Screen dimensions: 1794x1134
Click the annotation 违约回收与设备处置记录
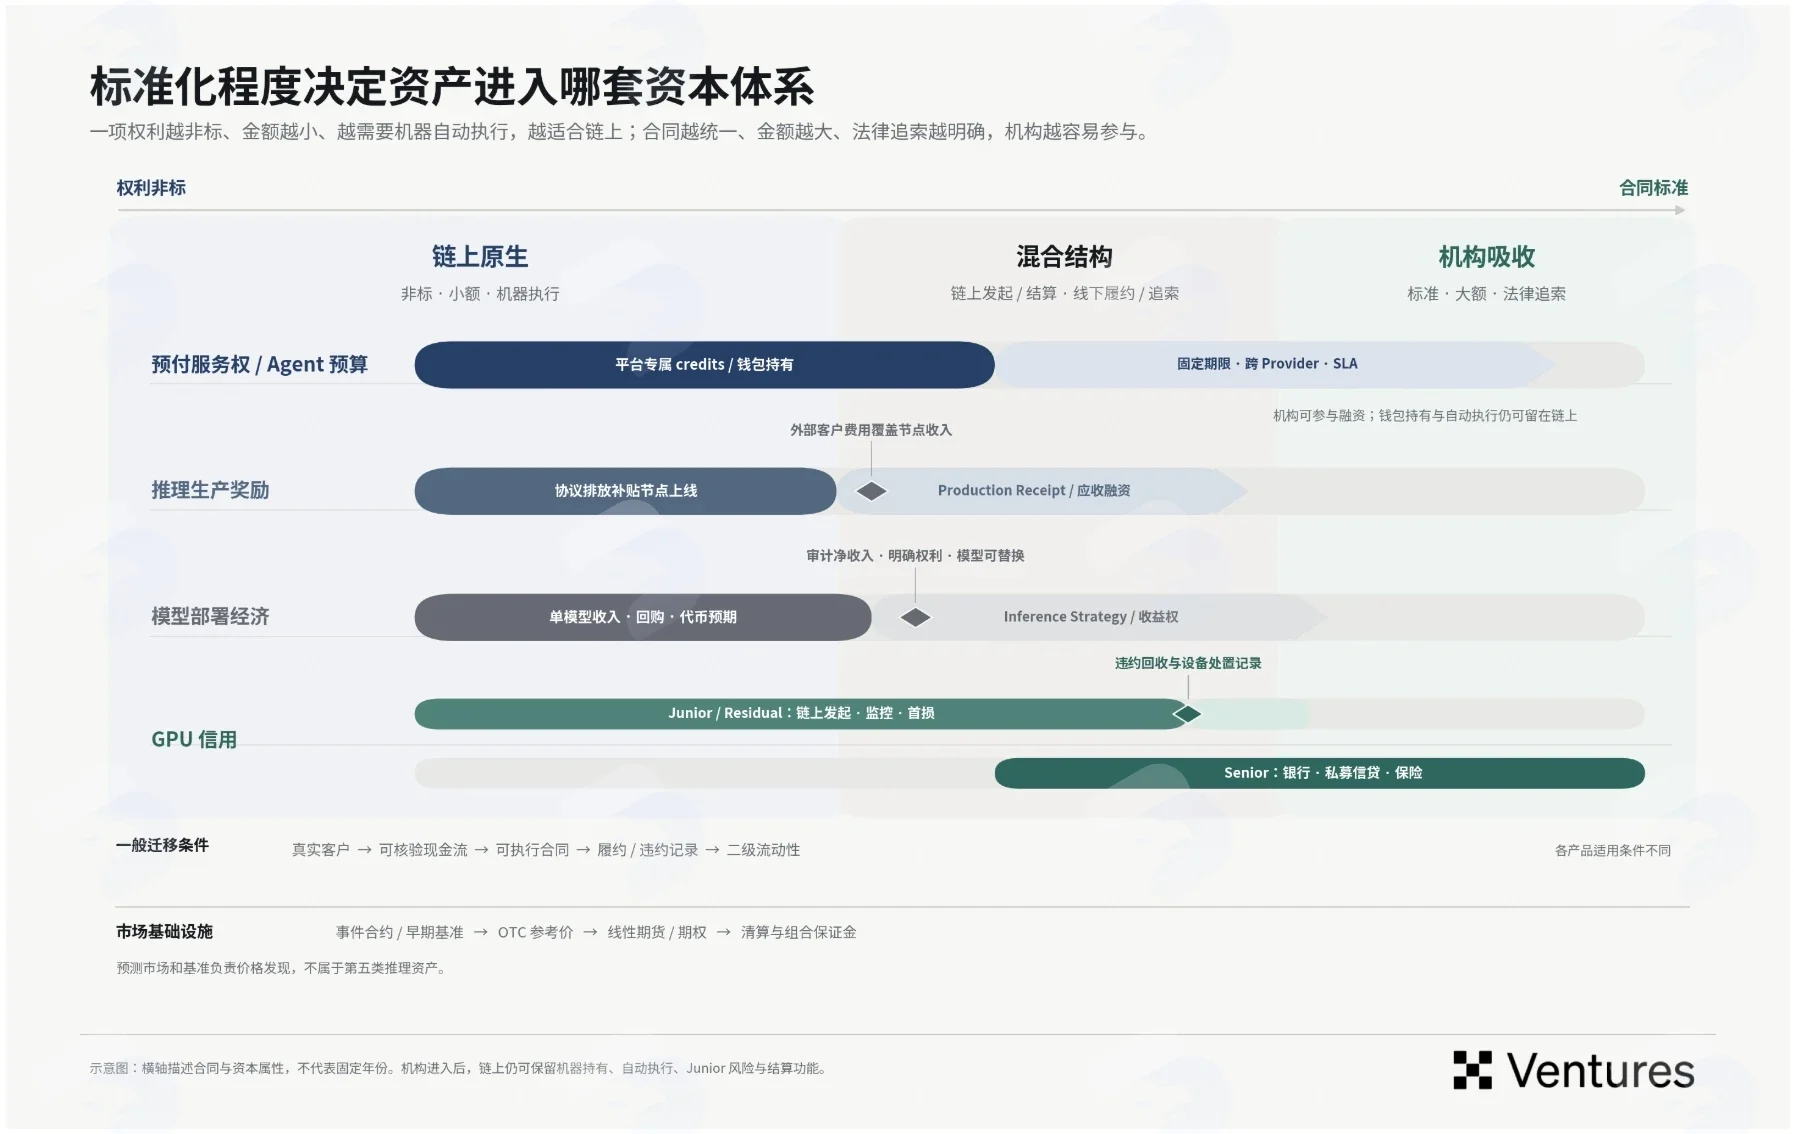[1188, 663]
